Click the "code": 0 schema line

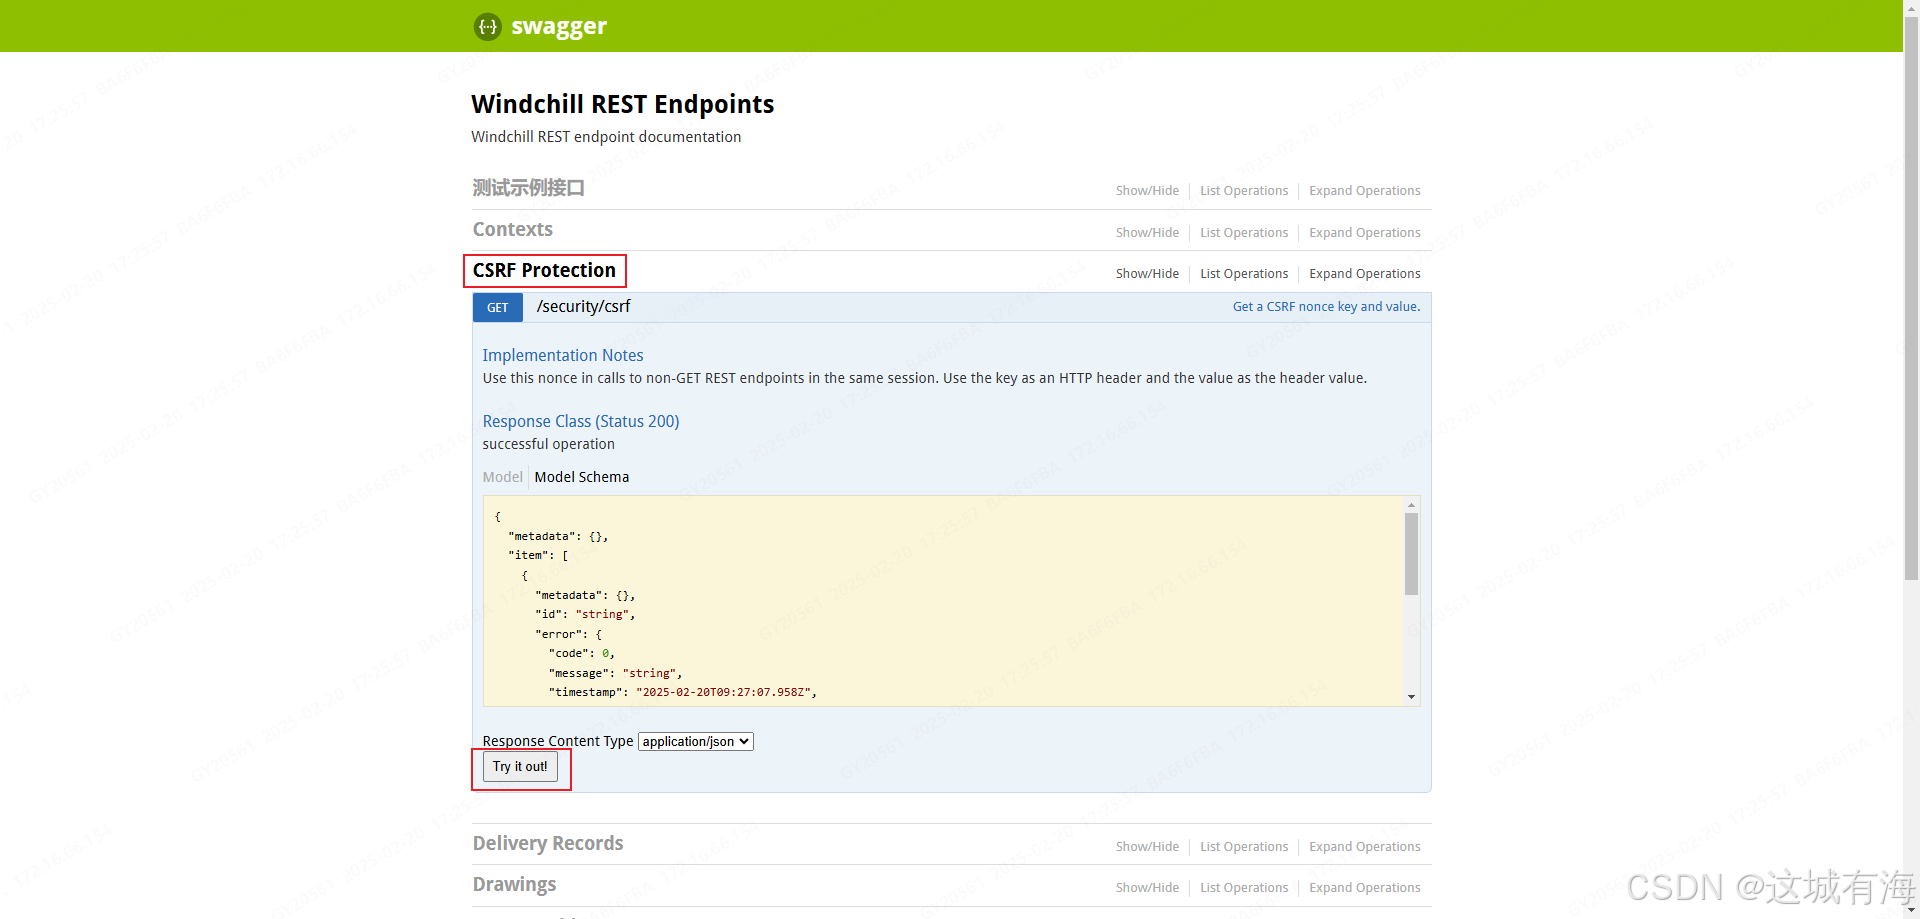[581, 653]
